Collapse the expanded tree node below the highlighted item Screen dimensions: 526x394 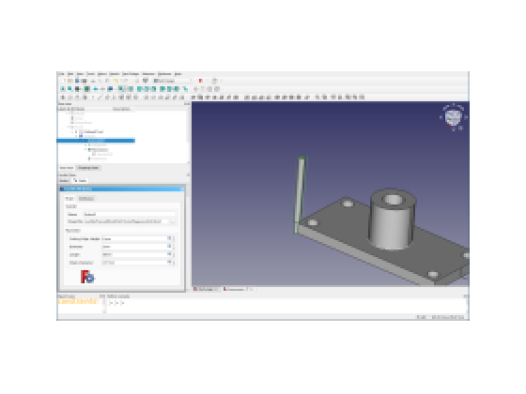coord(86,150)
